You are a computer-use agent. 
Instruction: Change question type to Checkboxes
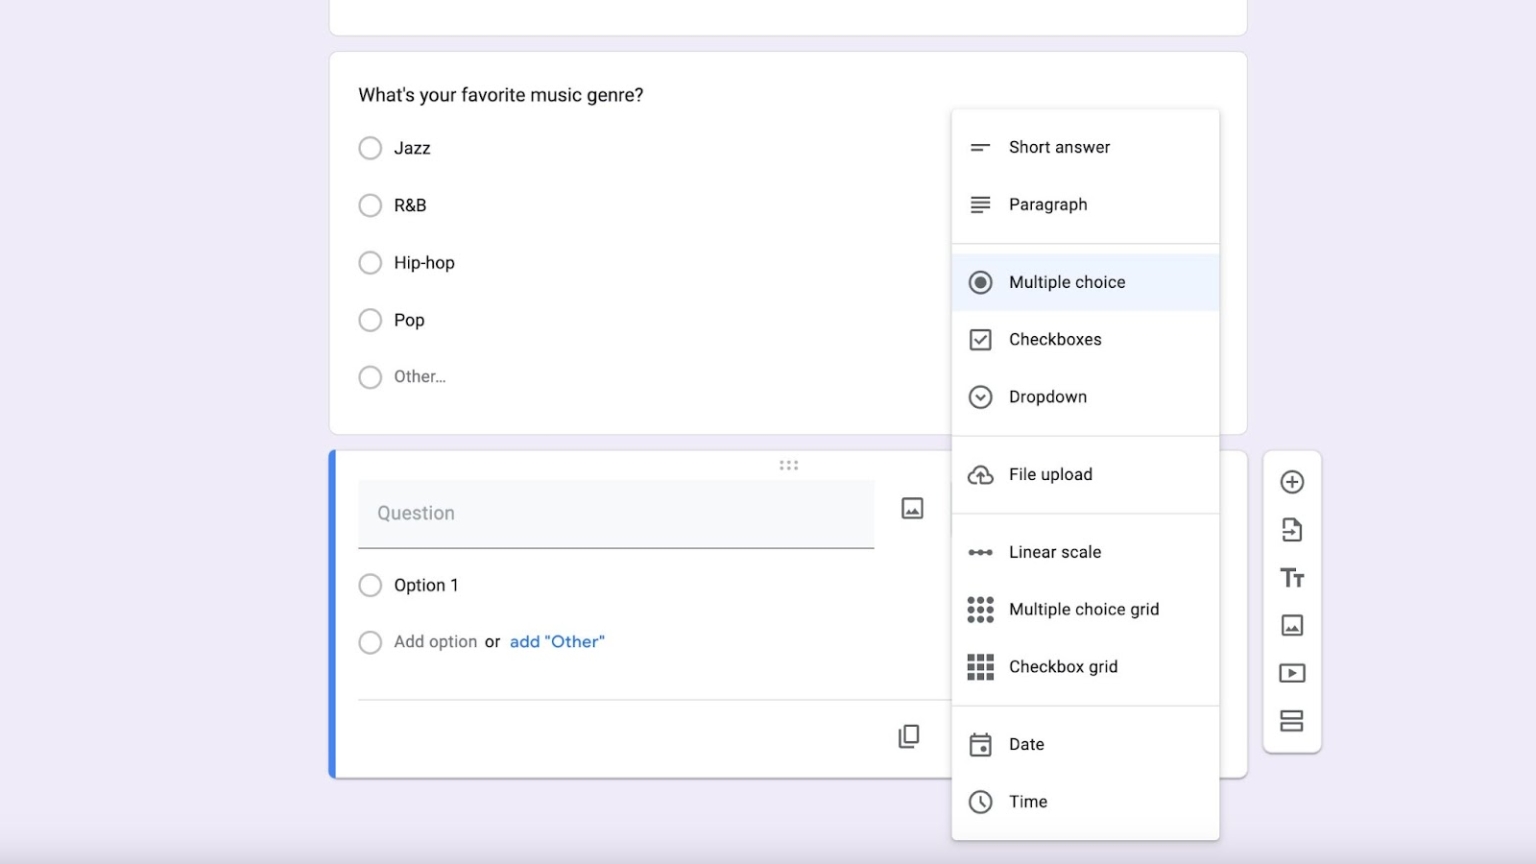click(x=1056, y=339)
